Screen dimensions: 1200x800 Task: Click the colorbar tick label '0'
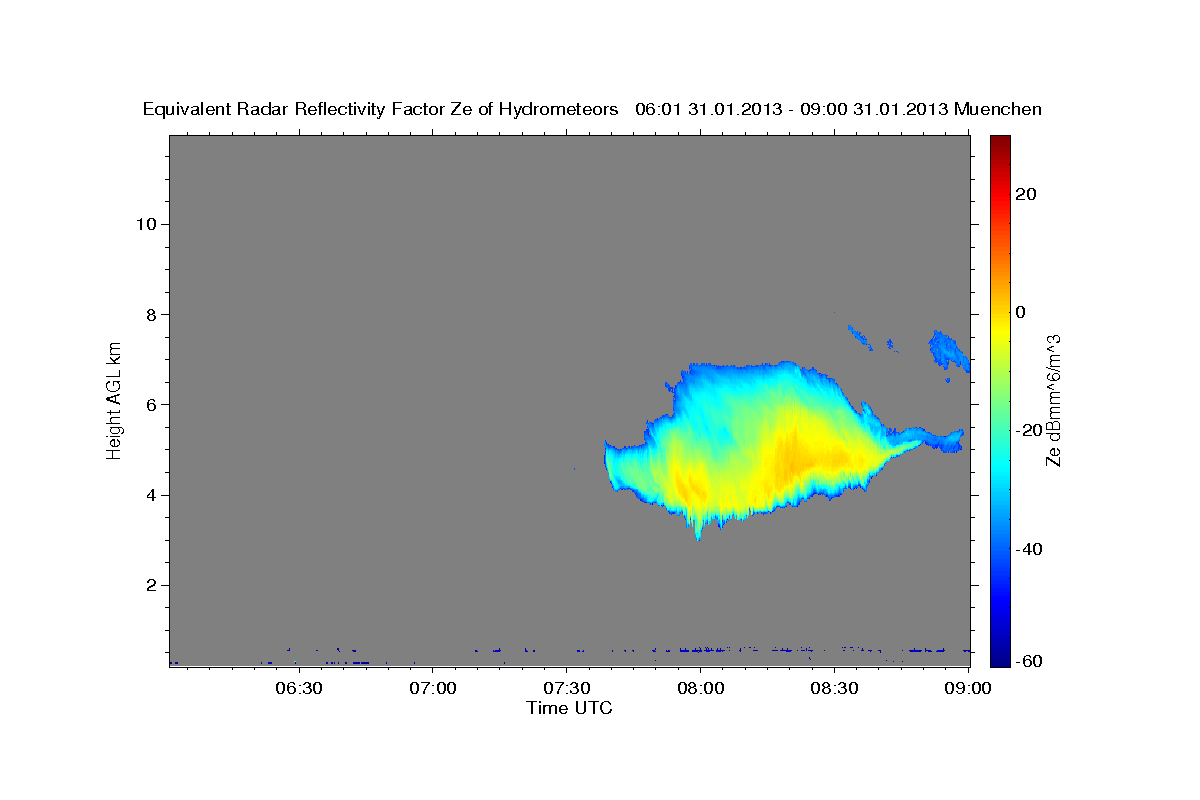[1022, 312]
